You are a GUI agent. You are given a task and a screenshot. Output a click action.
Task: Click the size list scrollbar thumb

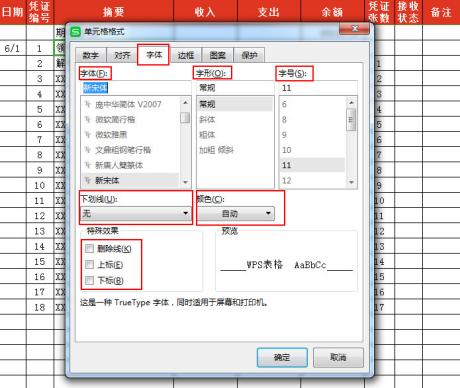click(x=351, y=120)
